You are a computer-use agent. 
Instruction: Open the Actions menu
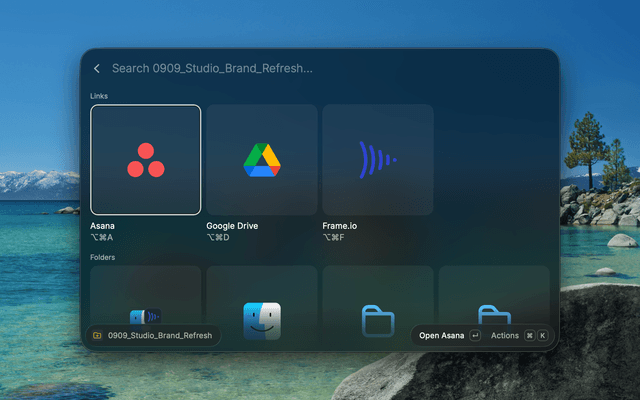pos(504,336)
